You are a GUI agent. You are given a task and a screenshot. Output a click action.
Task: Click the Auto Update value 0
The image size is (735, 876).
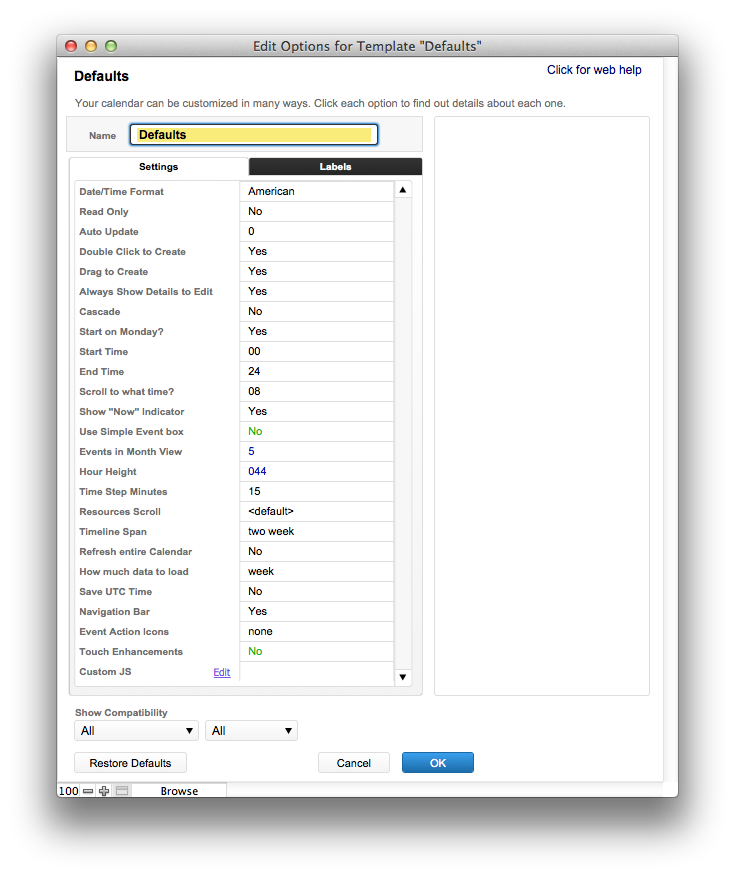click(317, 231)
